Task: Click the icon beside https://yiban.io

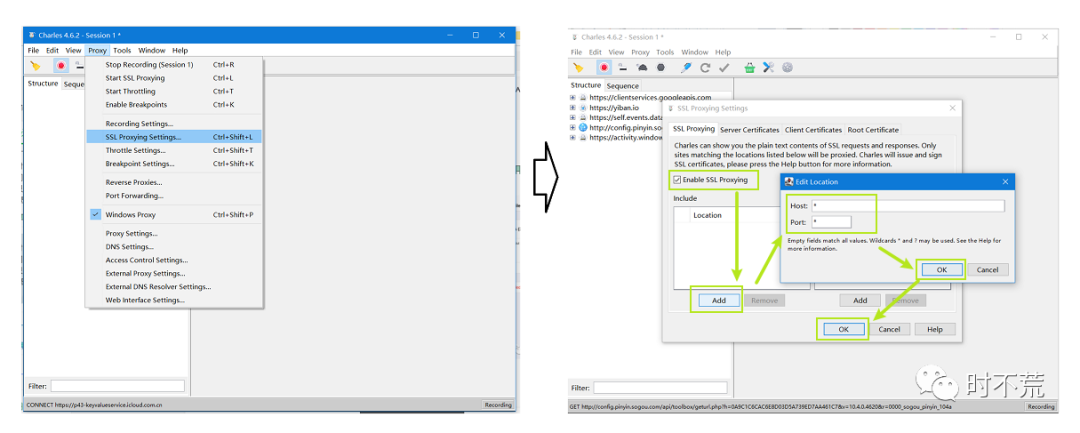Action: (x=583, y=108)
